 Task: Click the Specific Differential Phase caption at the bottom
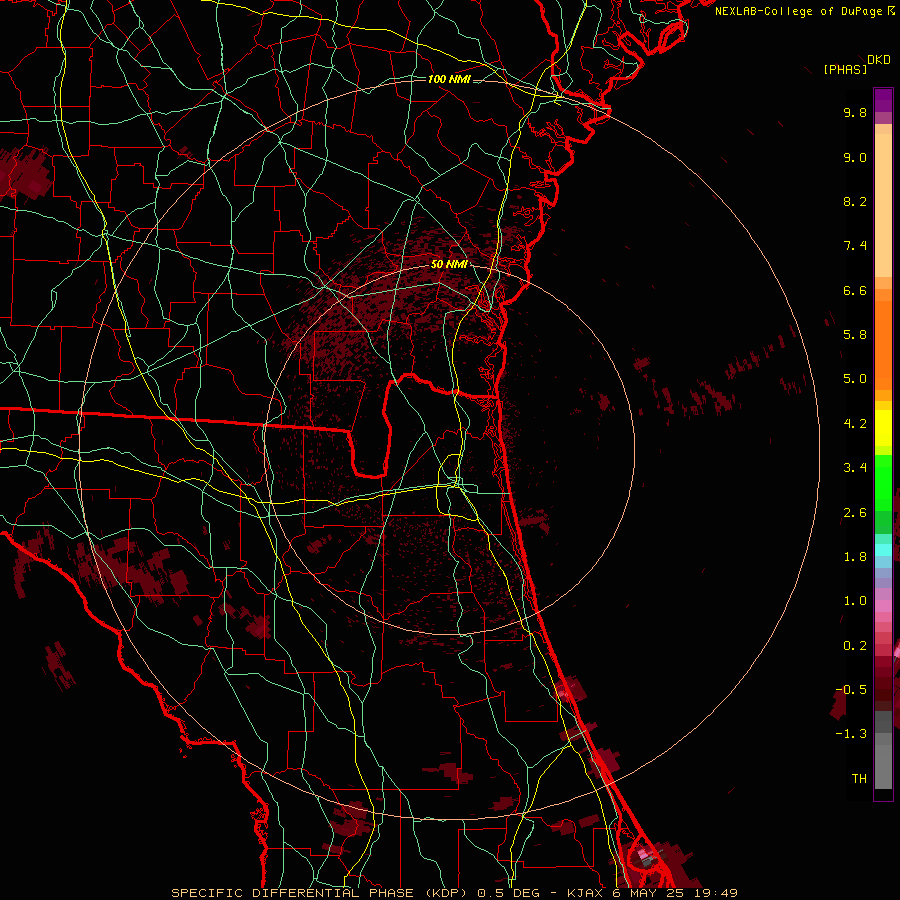[454, 893]
